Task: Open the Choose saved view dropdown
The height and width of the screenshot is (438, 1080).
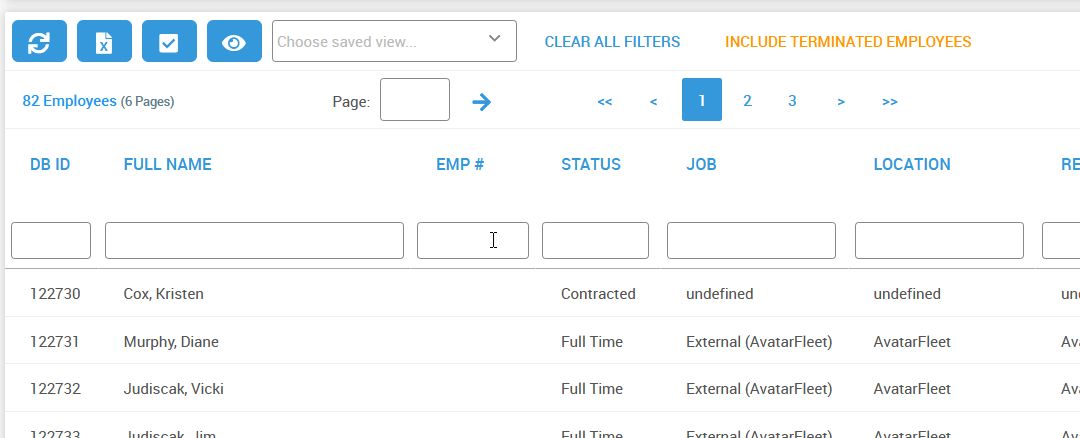Action: [x=394, y=41]
